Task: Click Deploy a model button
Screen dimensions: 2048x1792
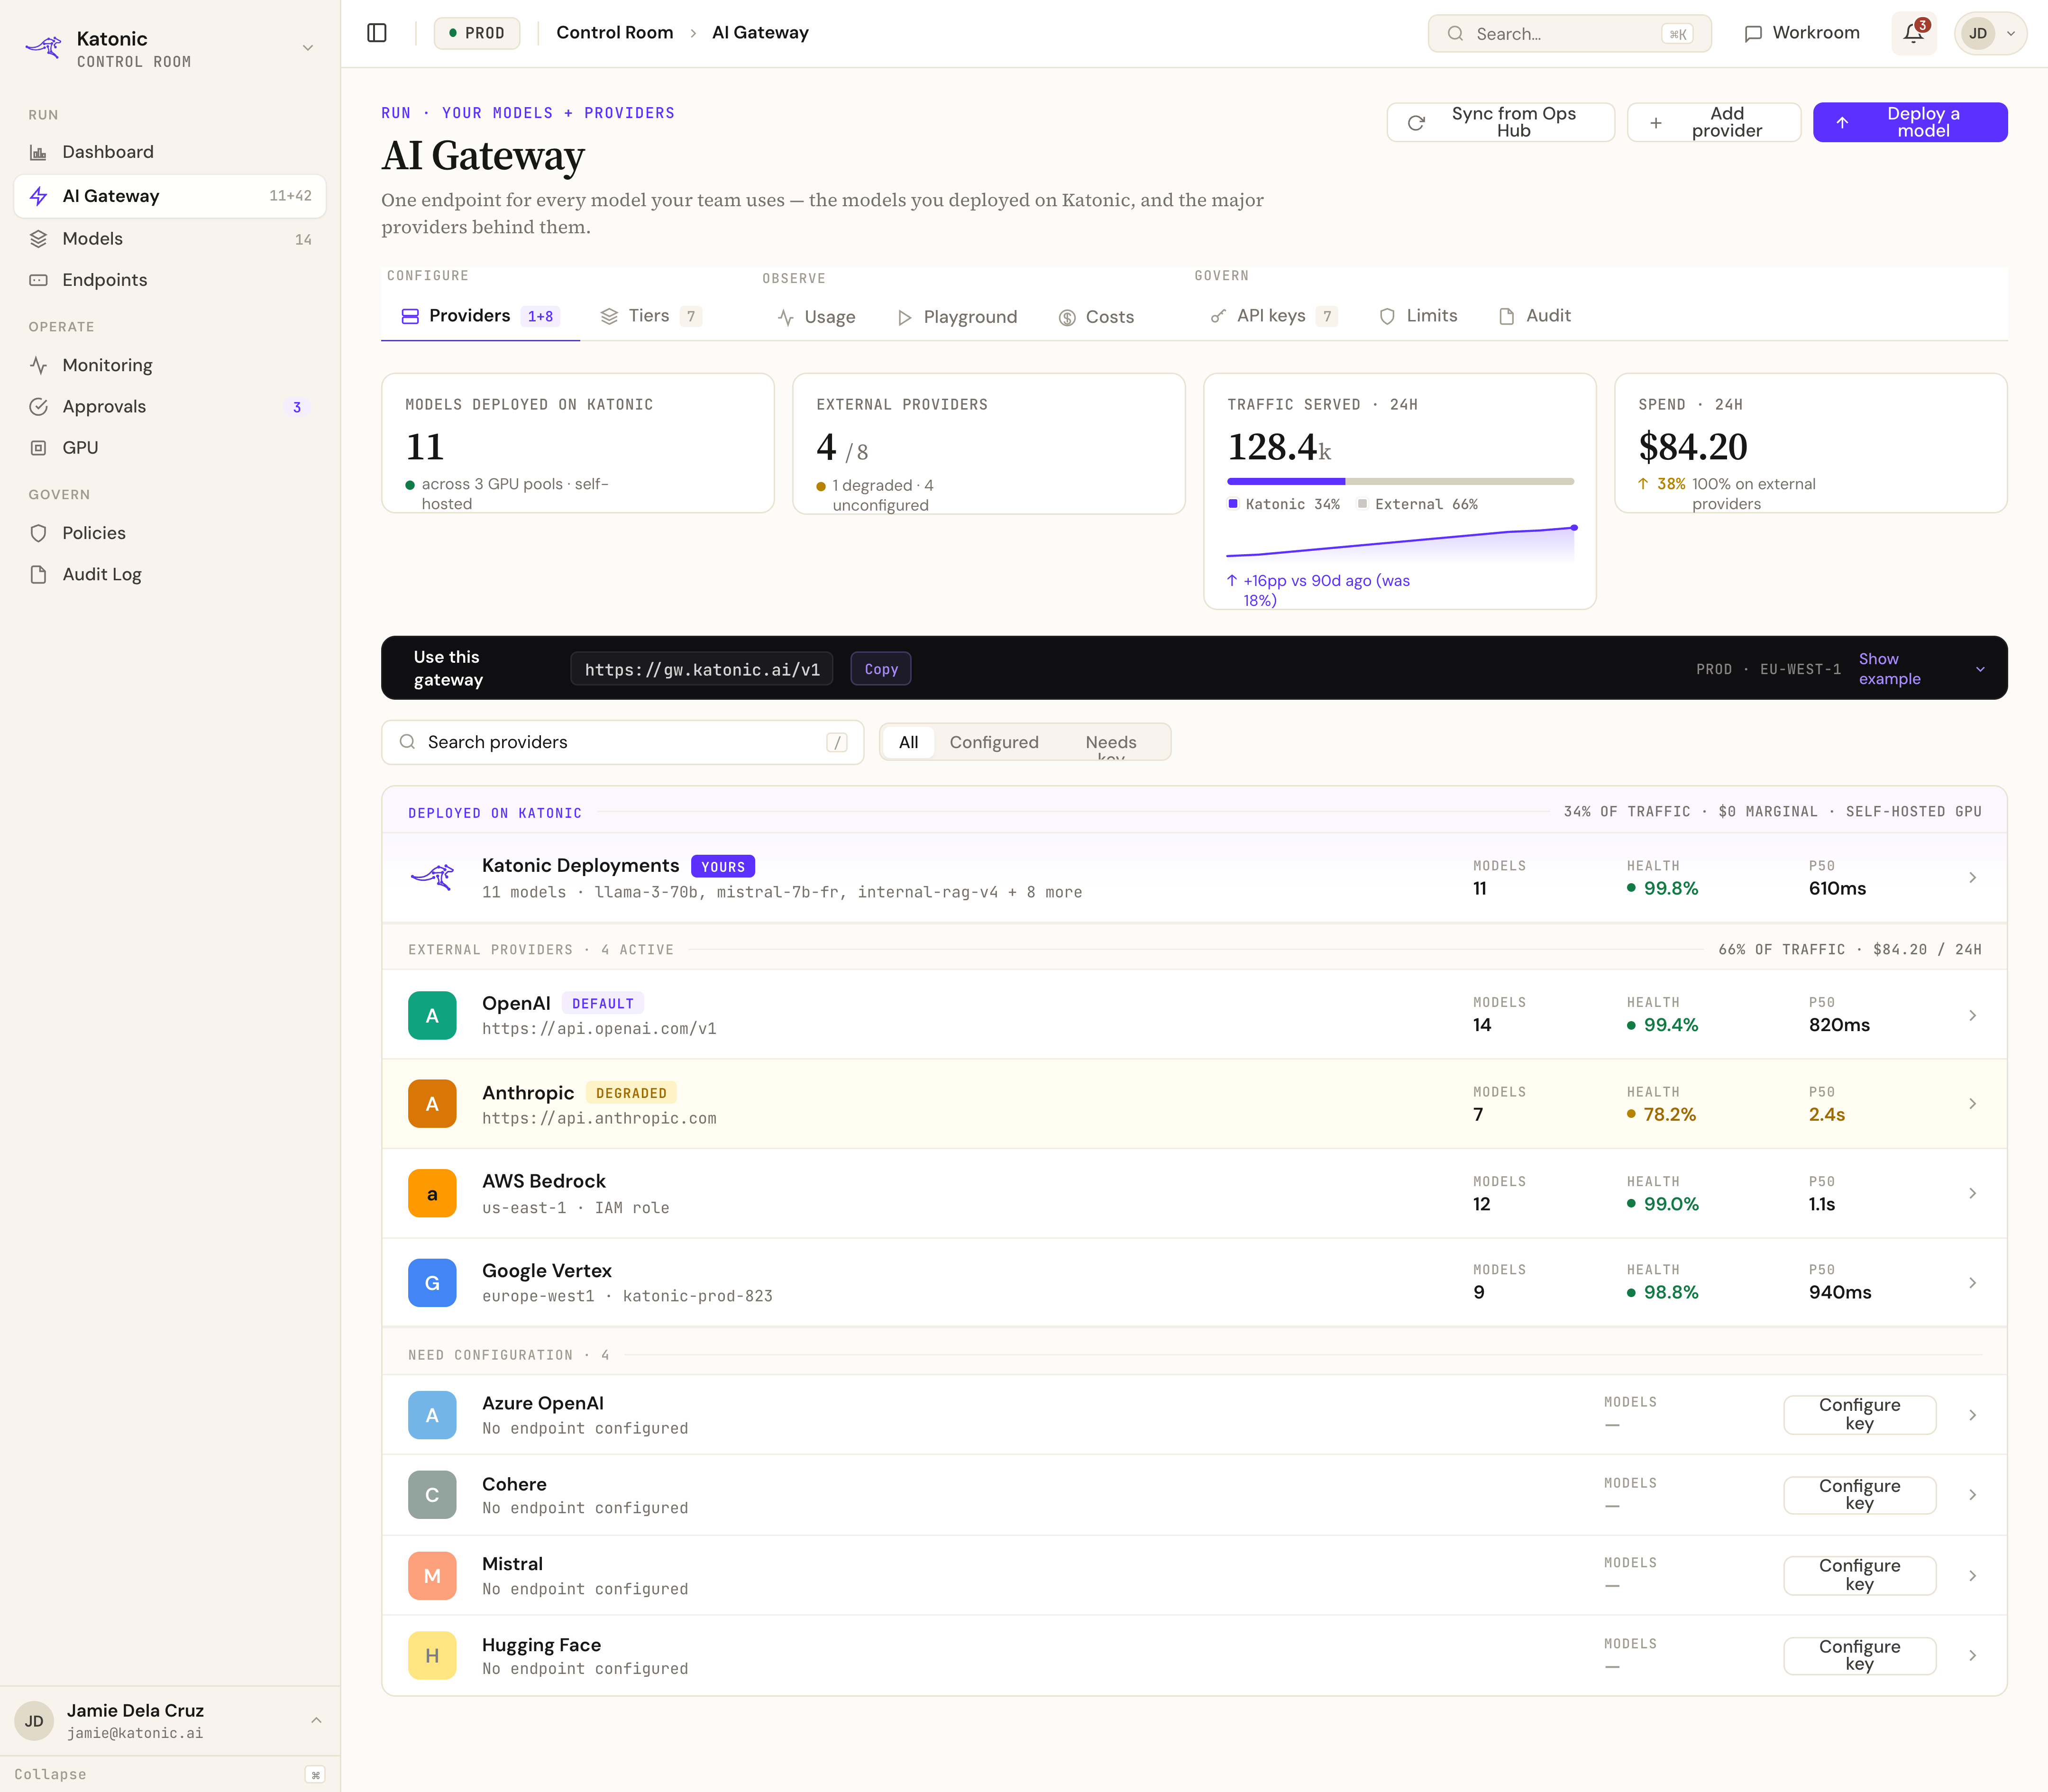Action: (x=1910, y=122)
